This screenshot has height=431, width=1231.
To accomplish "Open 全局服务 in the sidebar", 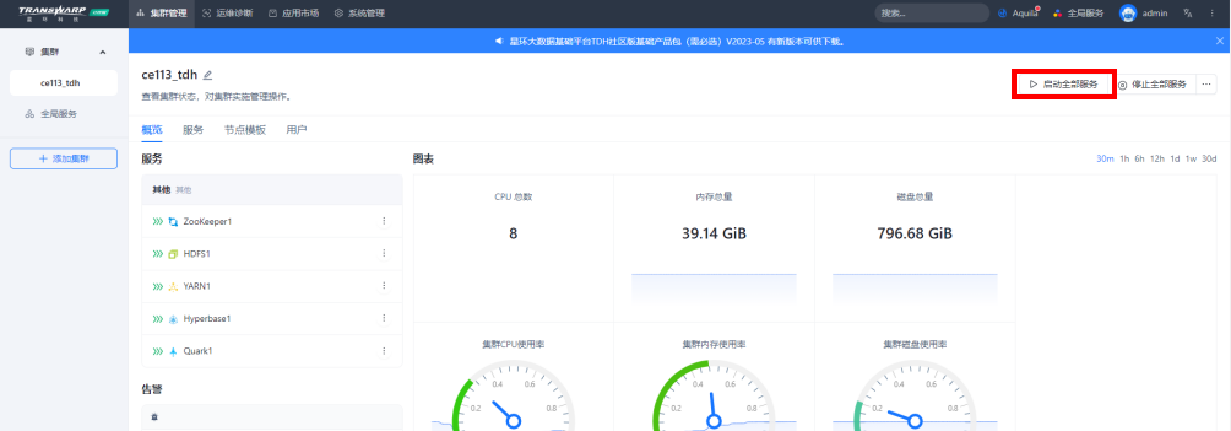I will click(x=50, y=114).
